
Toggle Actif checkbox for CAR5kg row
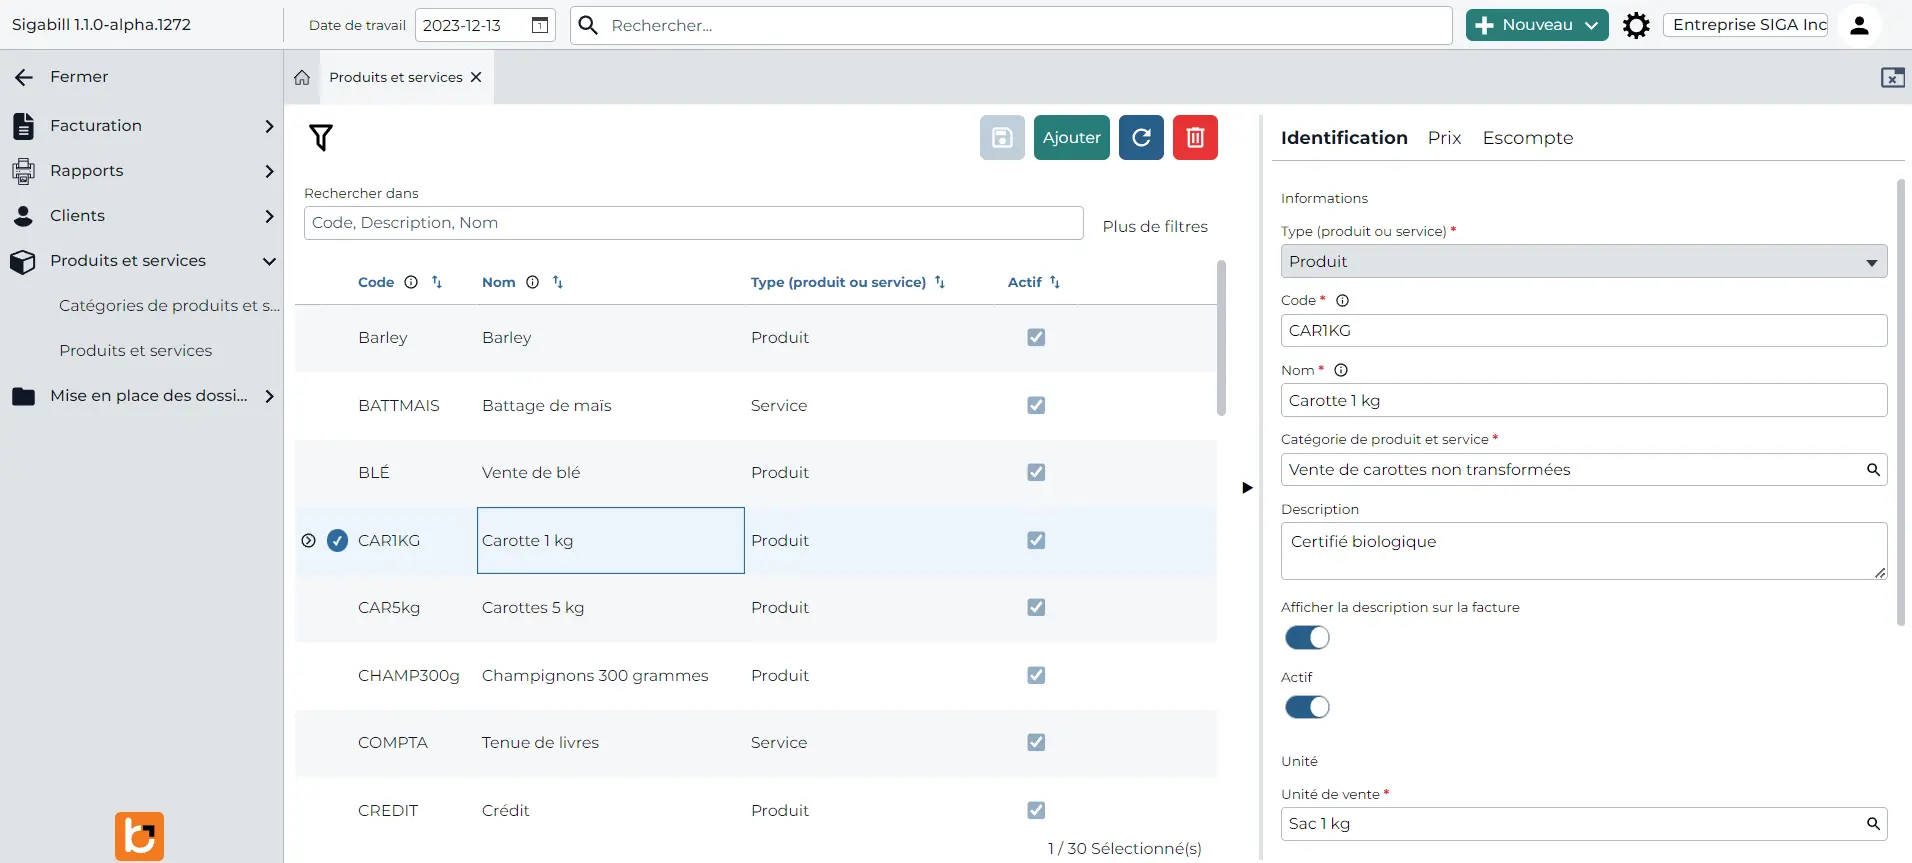click(1036, 608)
